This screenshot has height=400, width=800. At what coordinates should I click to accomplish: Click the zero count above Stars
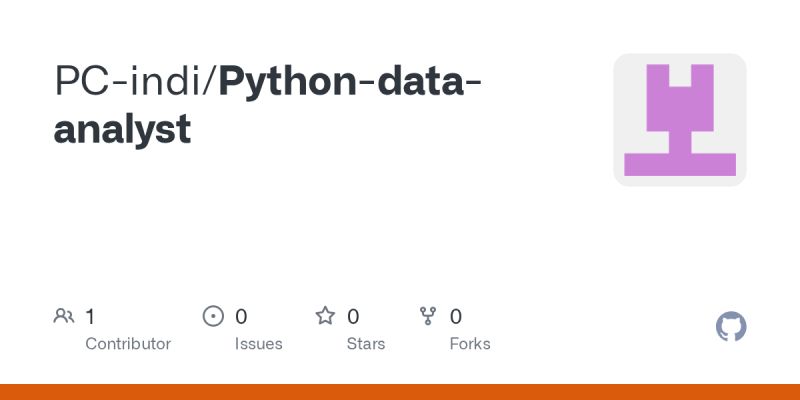click(353, 317)
